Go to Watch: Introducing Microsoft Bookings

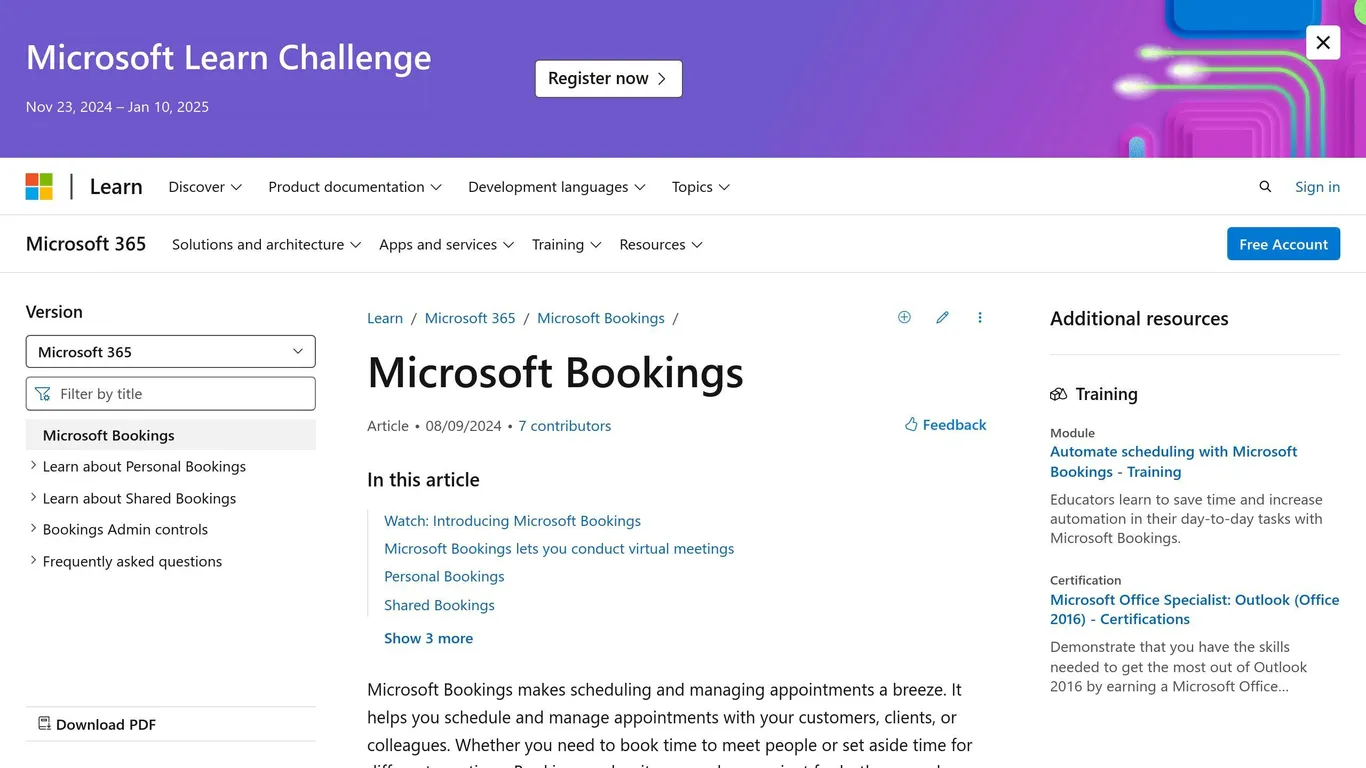coord(512,520)
